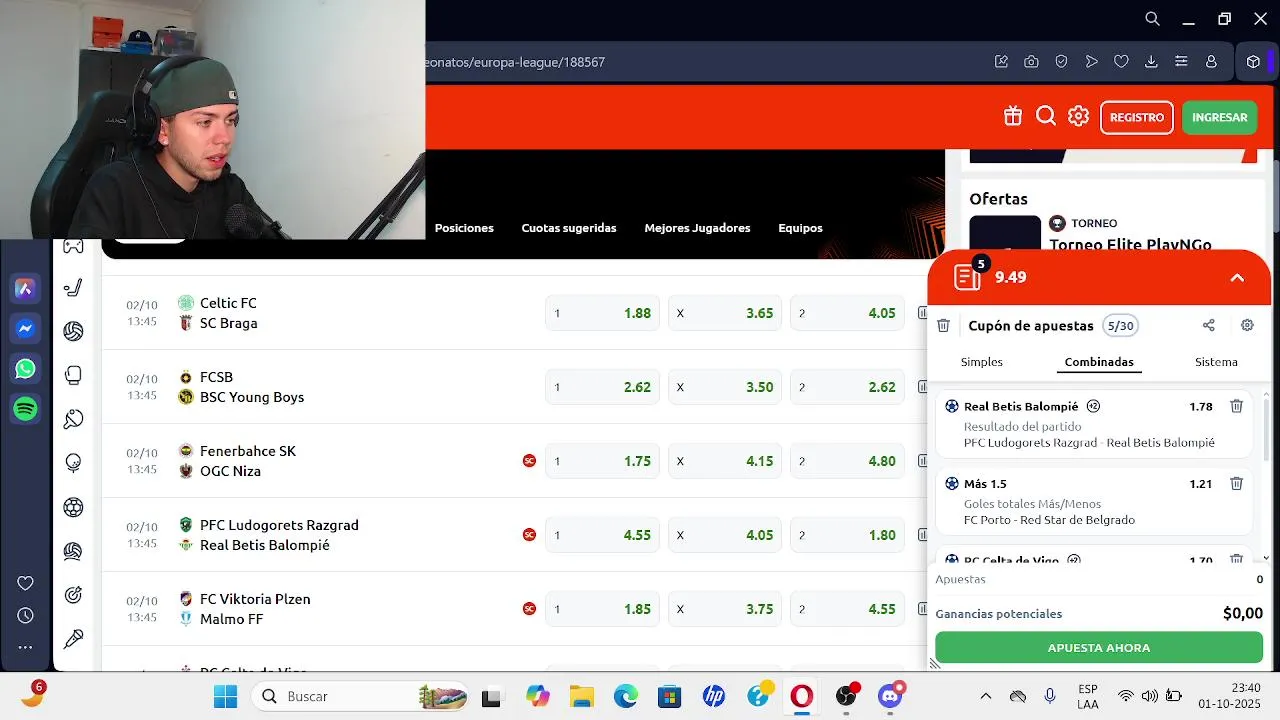Open Discord from taskbar
The image size is (1280, 720).
890,696
